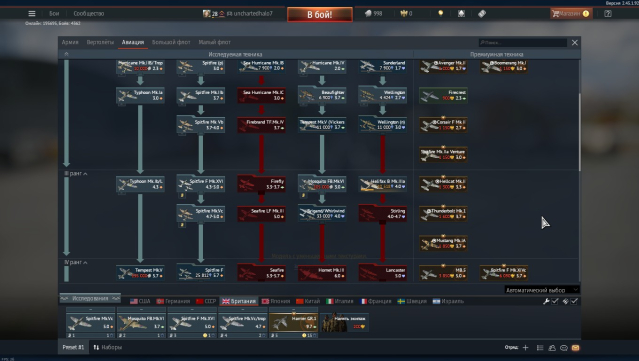Toggle the ammo auto-refill checkbox
This screenshot has height=361, width=639.
coord(574,301)
